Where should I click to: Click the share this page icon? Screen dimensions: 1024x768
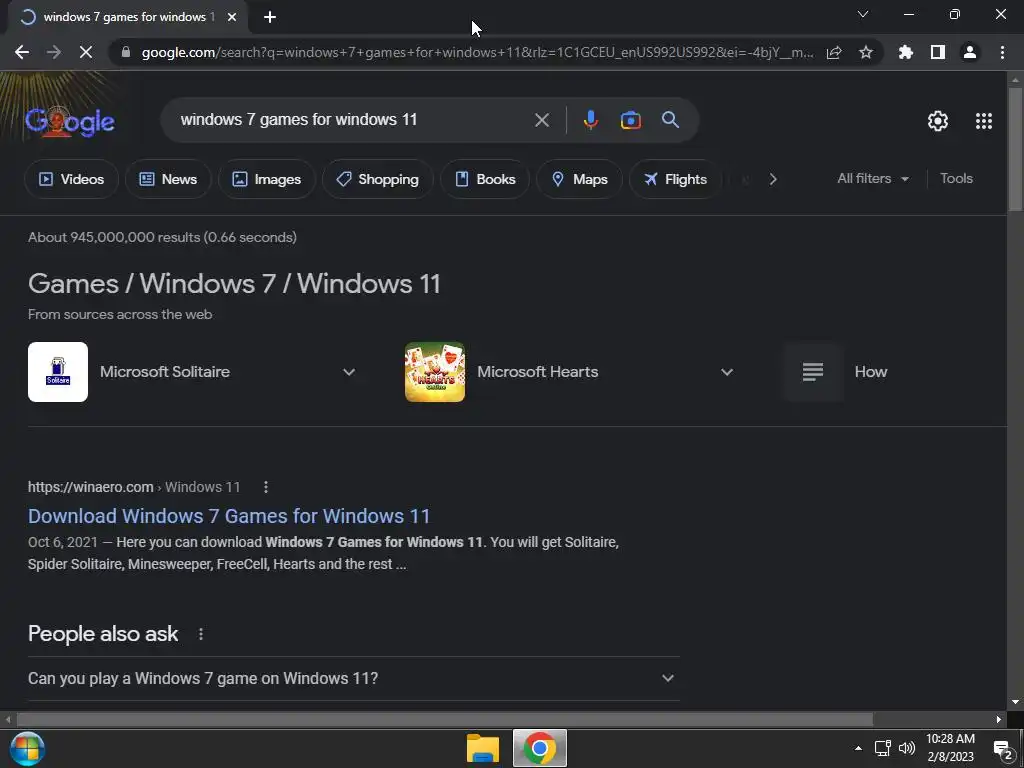(834, 52)
